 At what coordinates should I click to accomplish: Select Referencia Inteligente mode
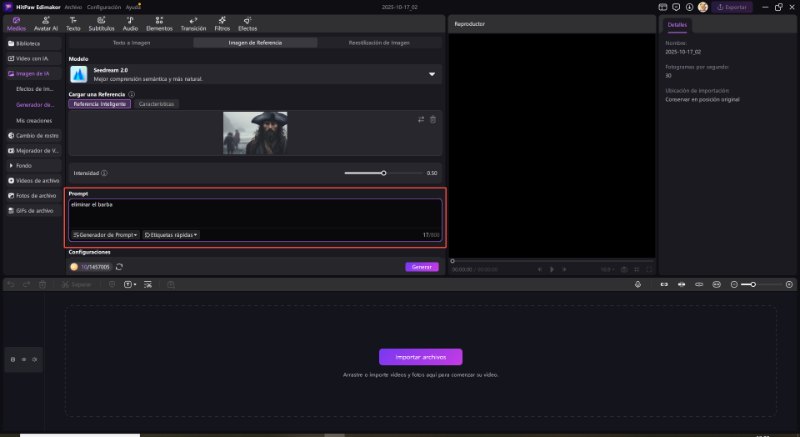[100, 104]
